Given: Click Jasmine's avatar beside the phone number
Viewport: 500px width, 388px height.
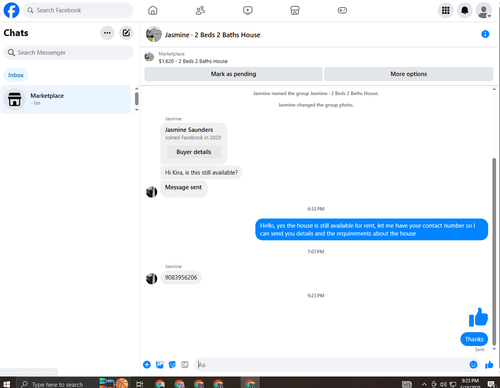Looking at the screenshot, I should 152,278.
